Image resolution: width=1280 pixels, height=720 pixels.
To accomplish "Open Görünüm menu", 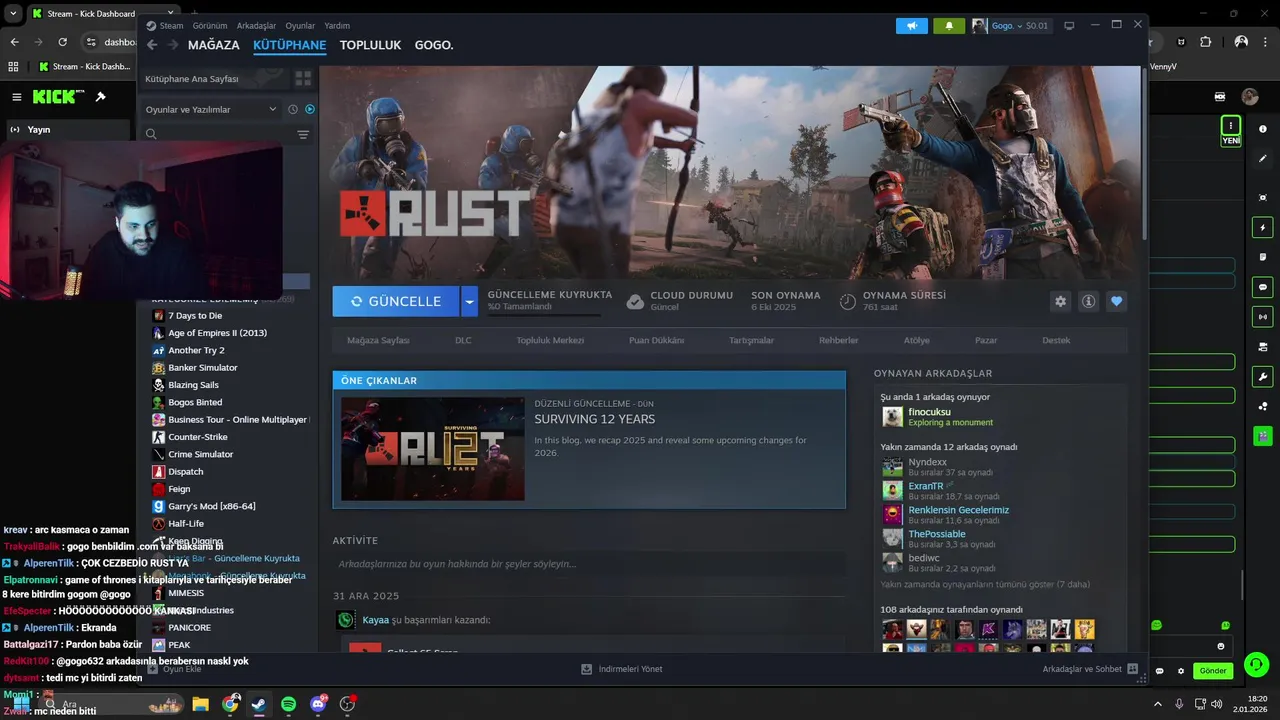I will [x=210, y=26].
